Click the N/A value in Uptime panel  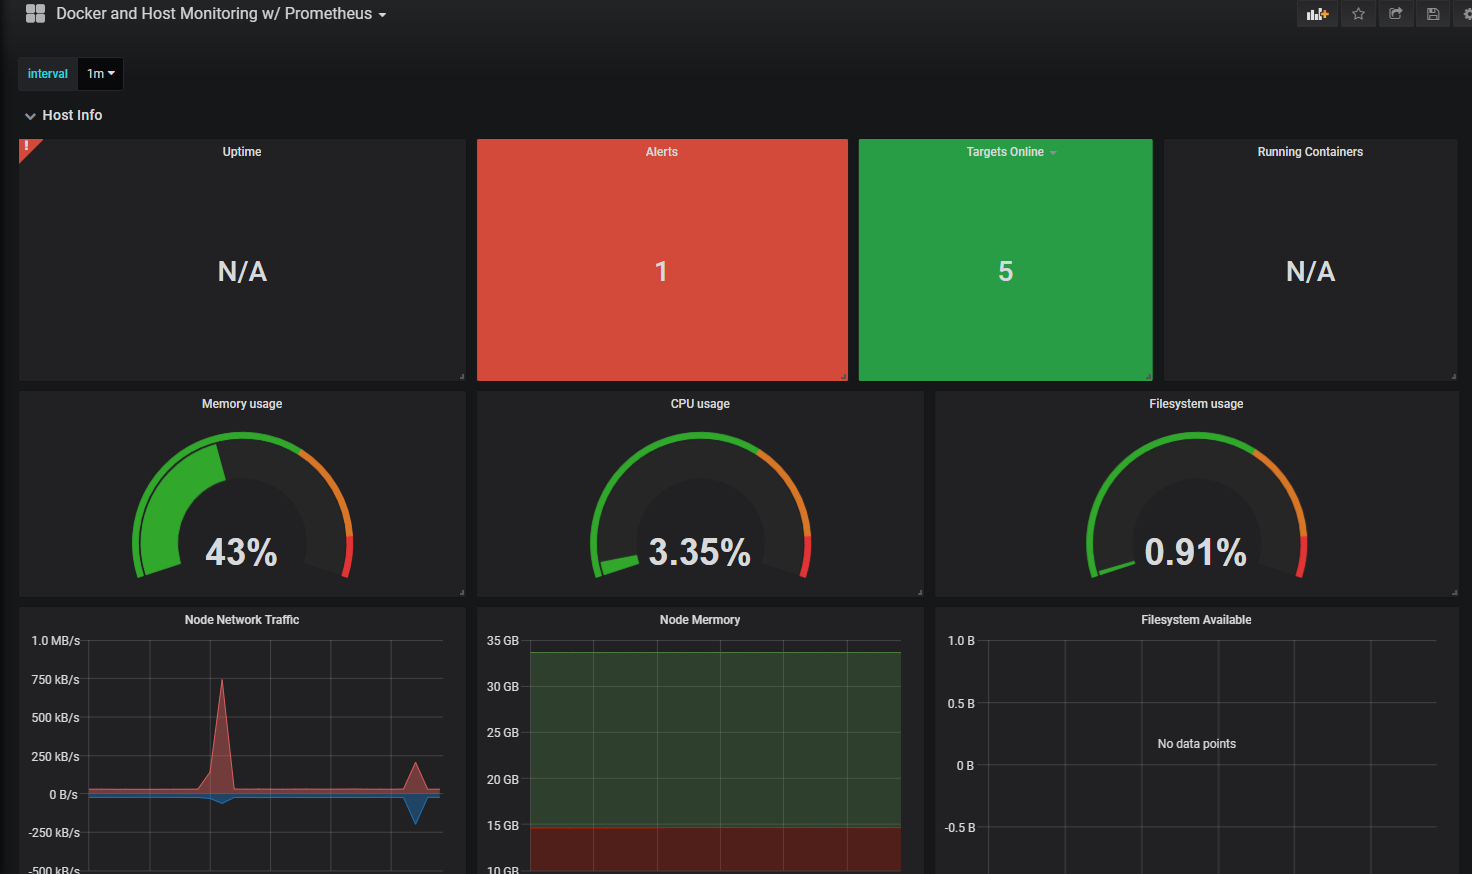pos(242,271)
